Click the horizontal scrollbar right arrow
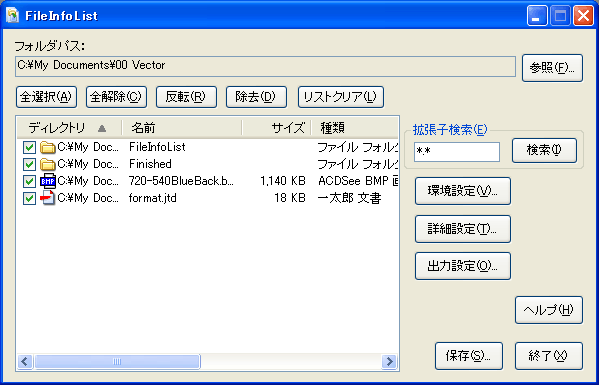 coord(389,361)
